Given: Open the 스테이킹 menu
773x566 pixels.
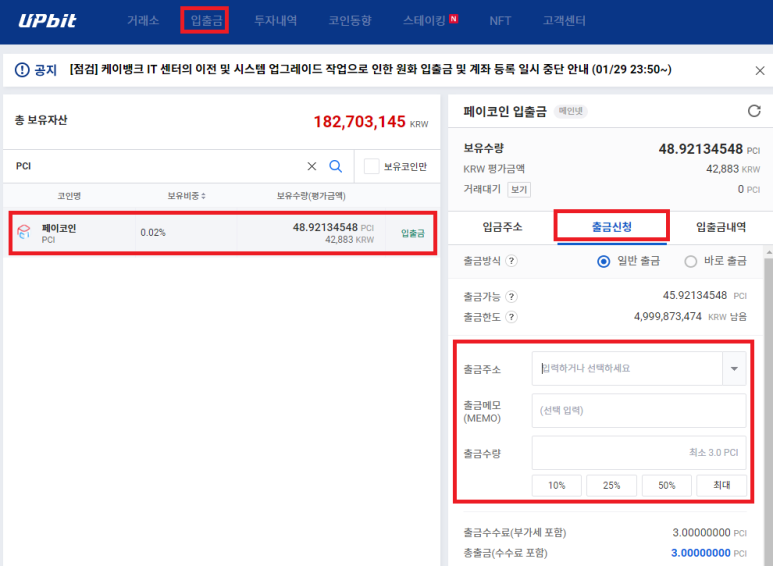Looking at the screenshot, I should coord(424,20).
